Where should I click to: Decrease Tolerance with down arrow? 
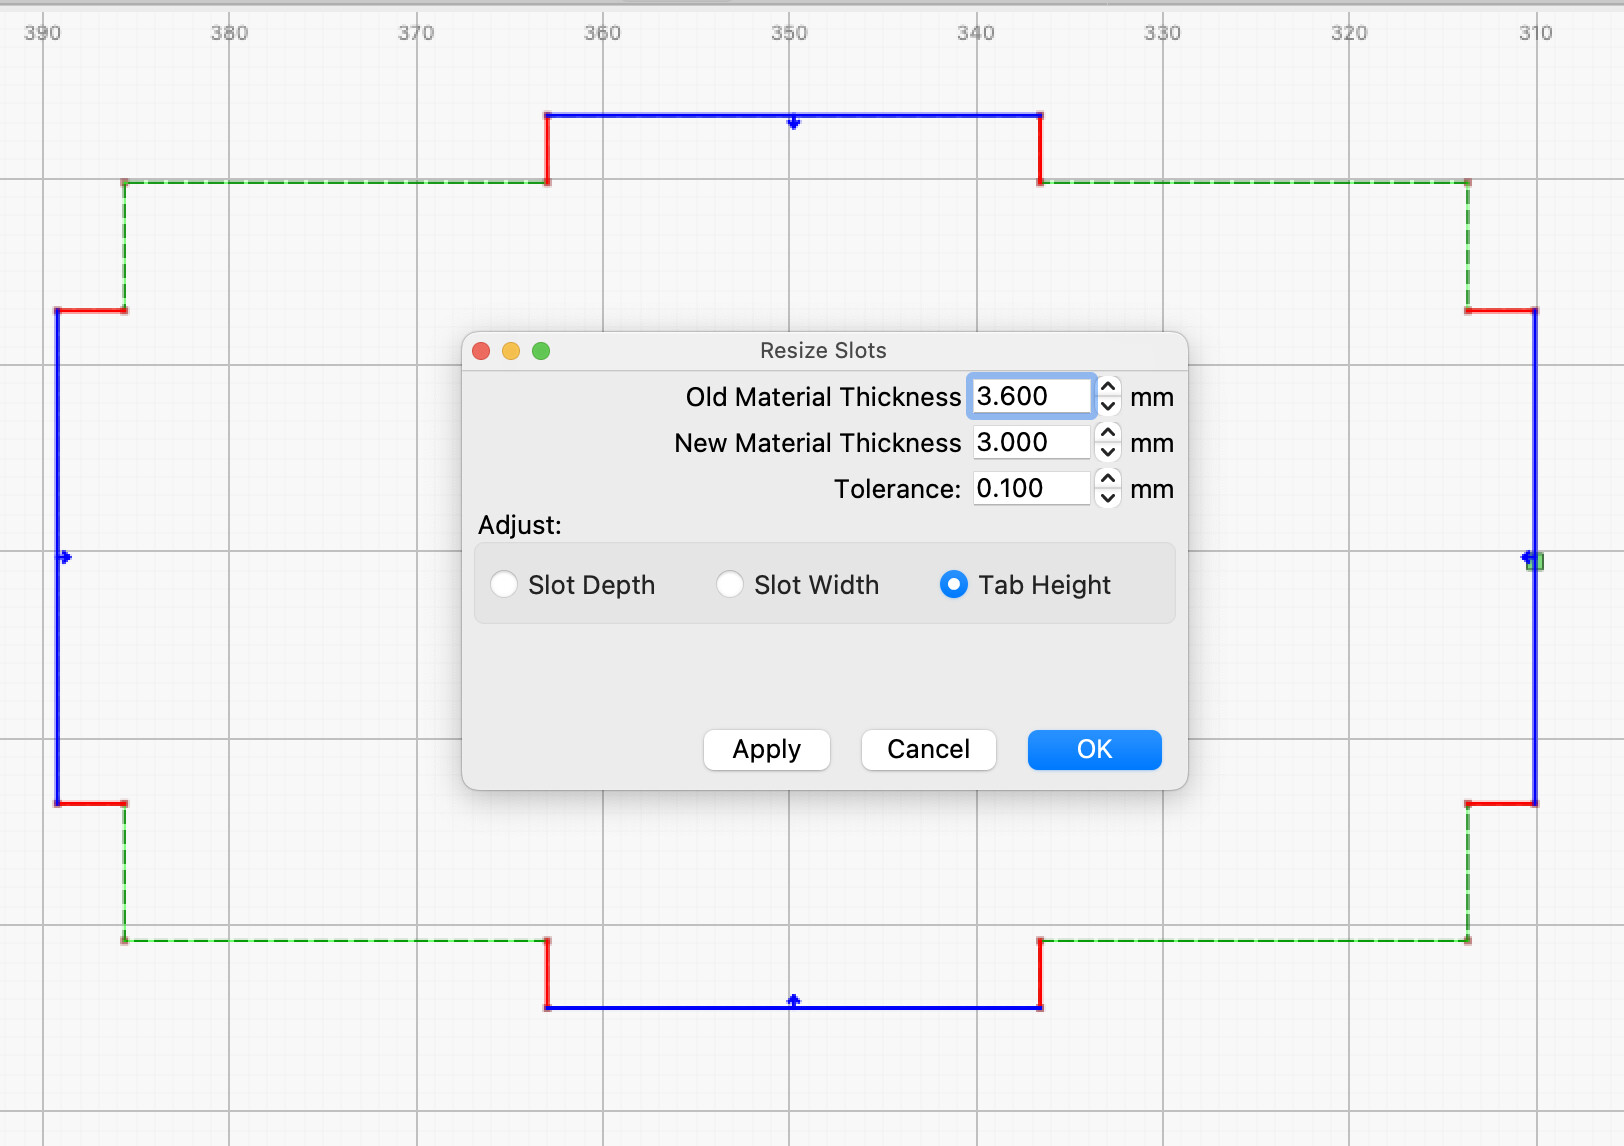point(1108,498)
